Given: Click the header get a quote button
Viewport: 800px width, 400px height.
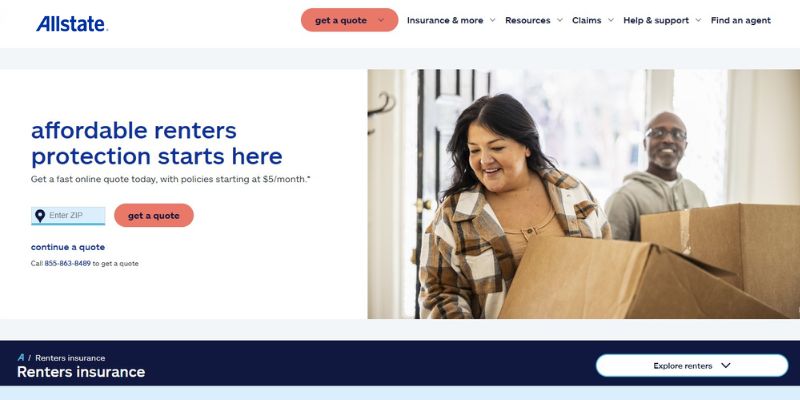Looking at the screenshot, I should click(x=349, y=20).
